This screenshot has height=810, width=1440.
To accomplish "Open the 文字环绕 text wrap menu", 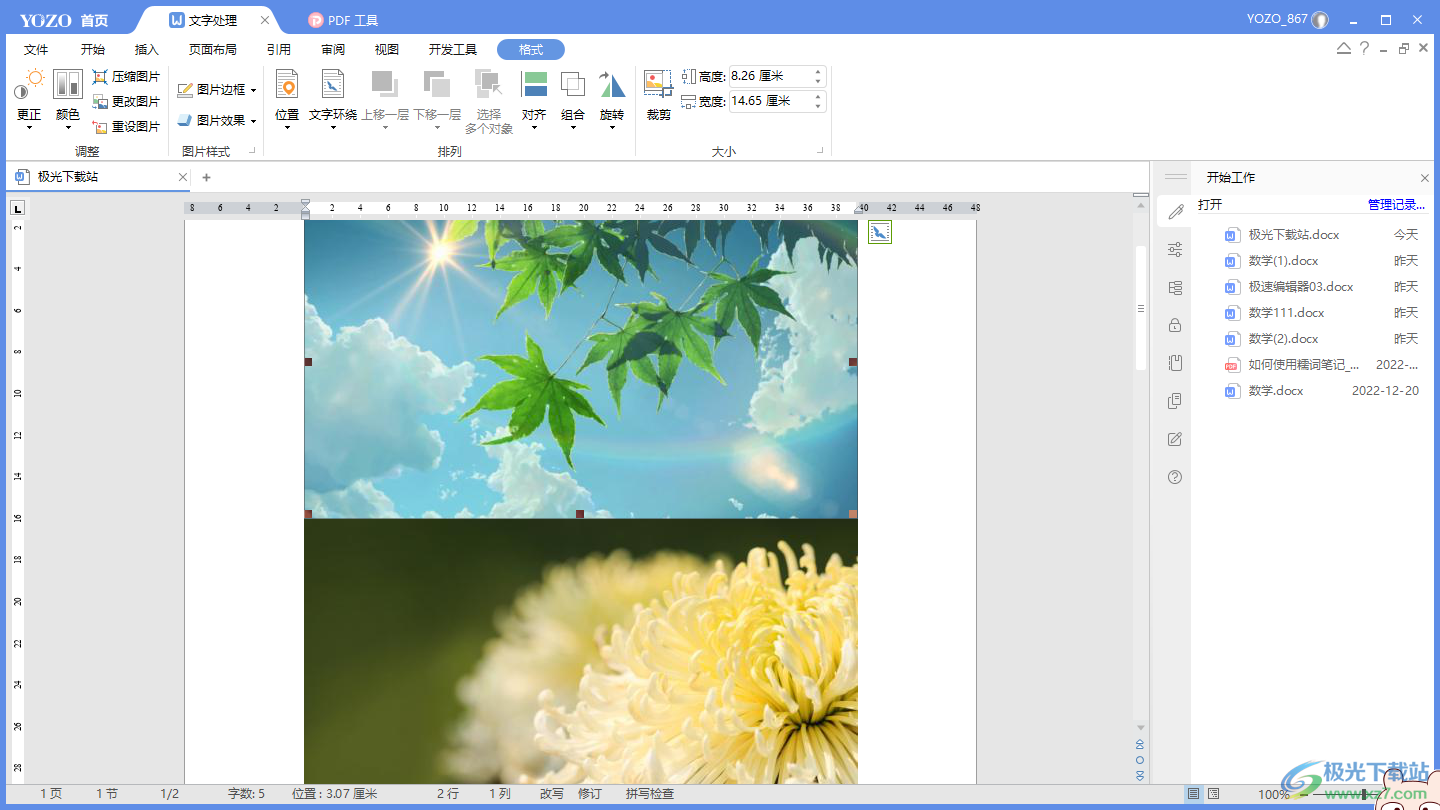I will pos(333,98).
